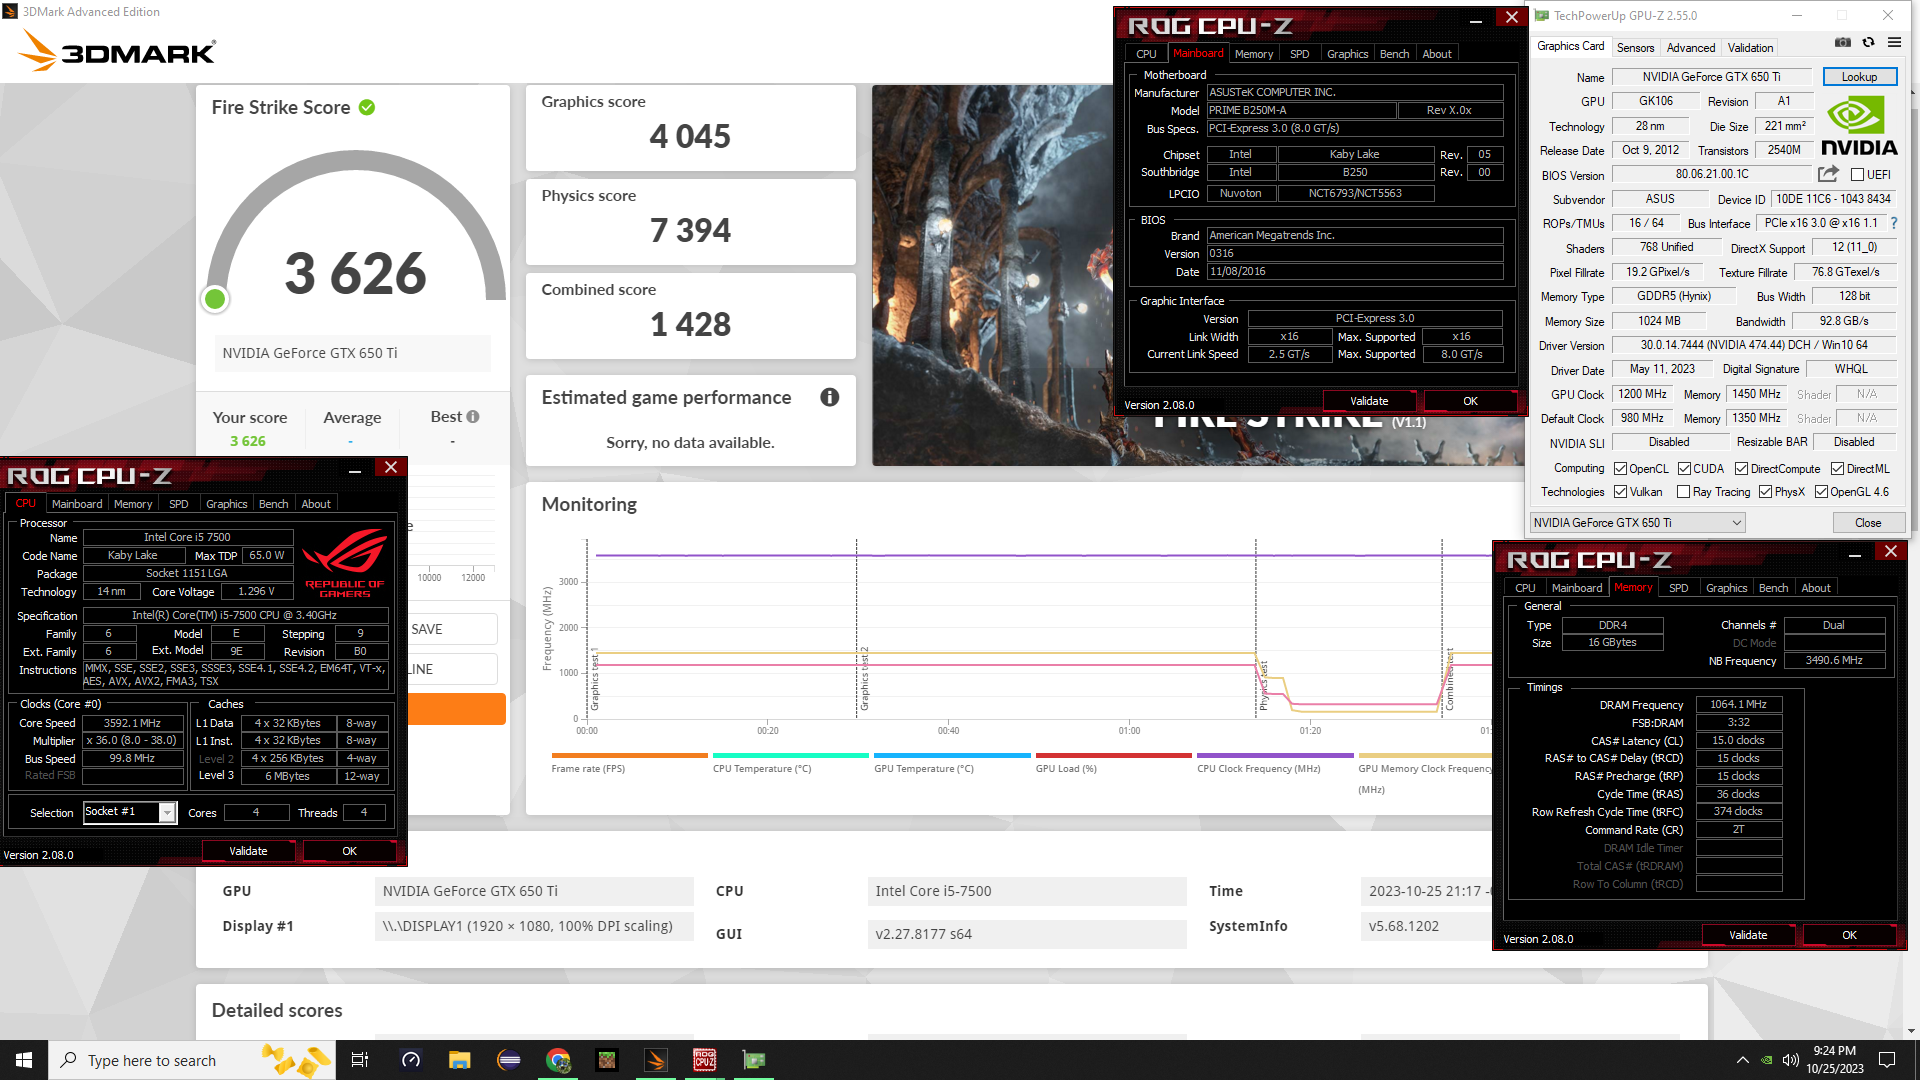Open File Explorer from taskbar
1920x1080 pixels.
(460, 1060)
